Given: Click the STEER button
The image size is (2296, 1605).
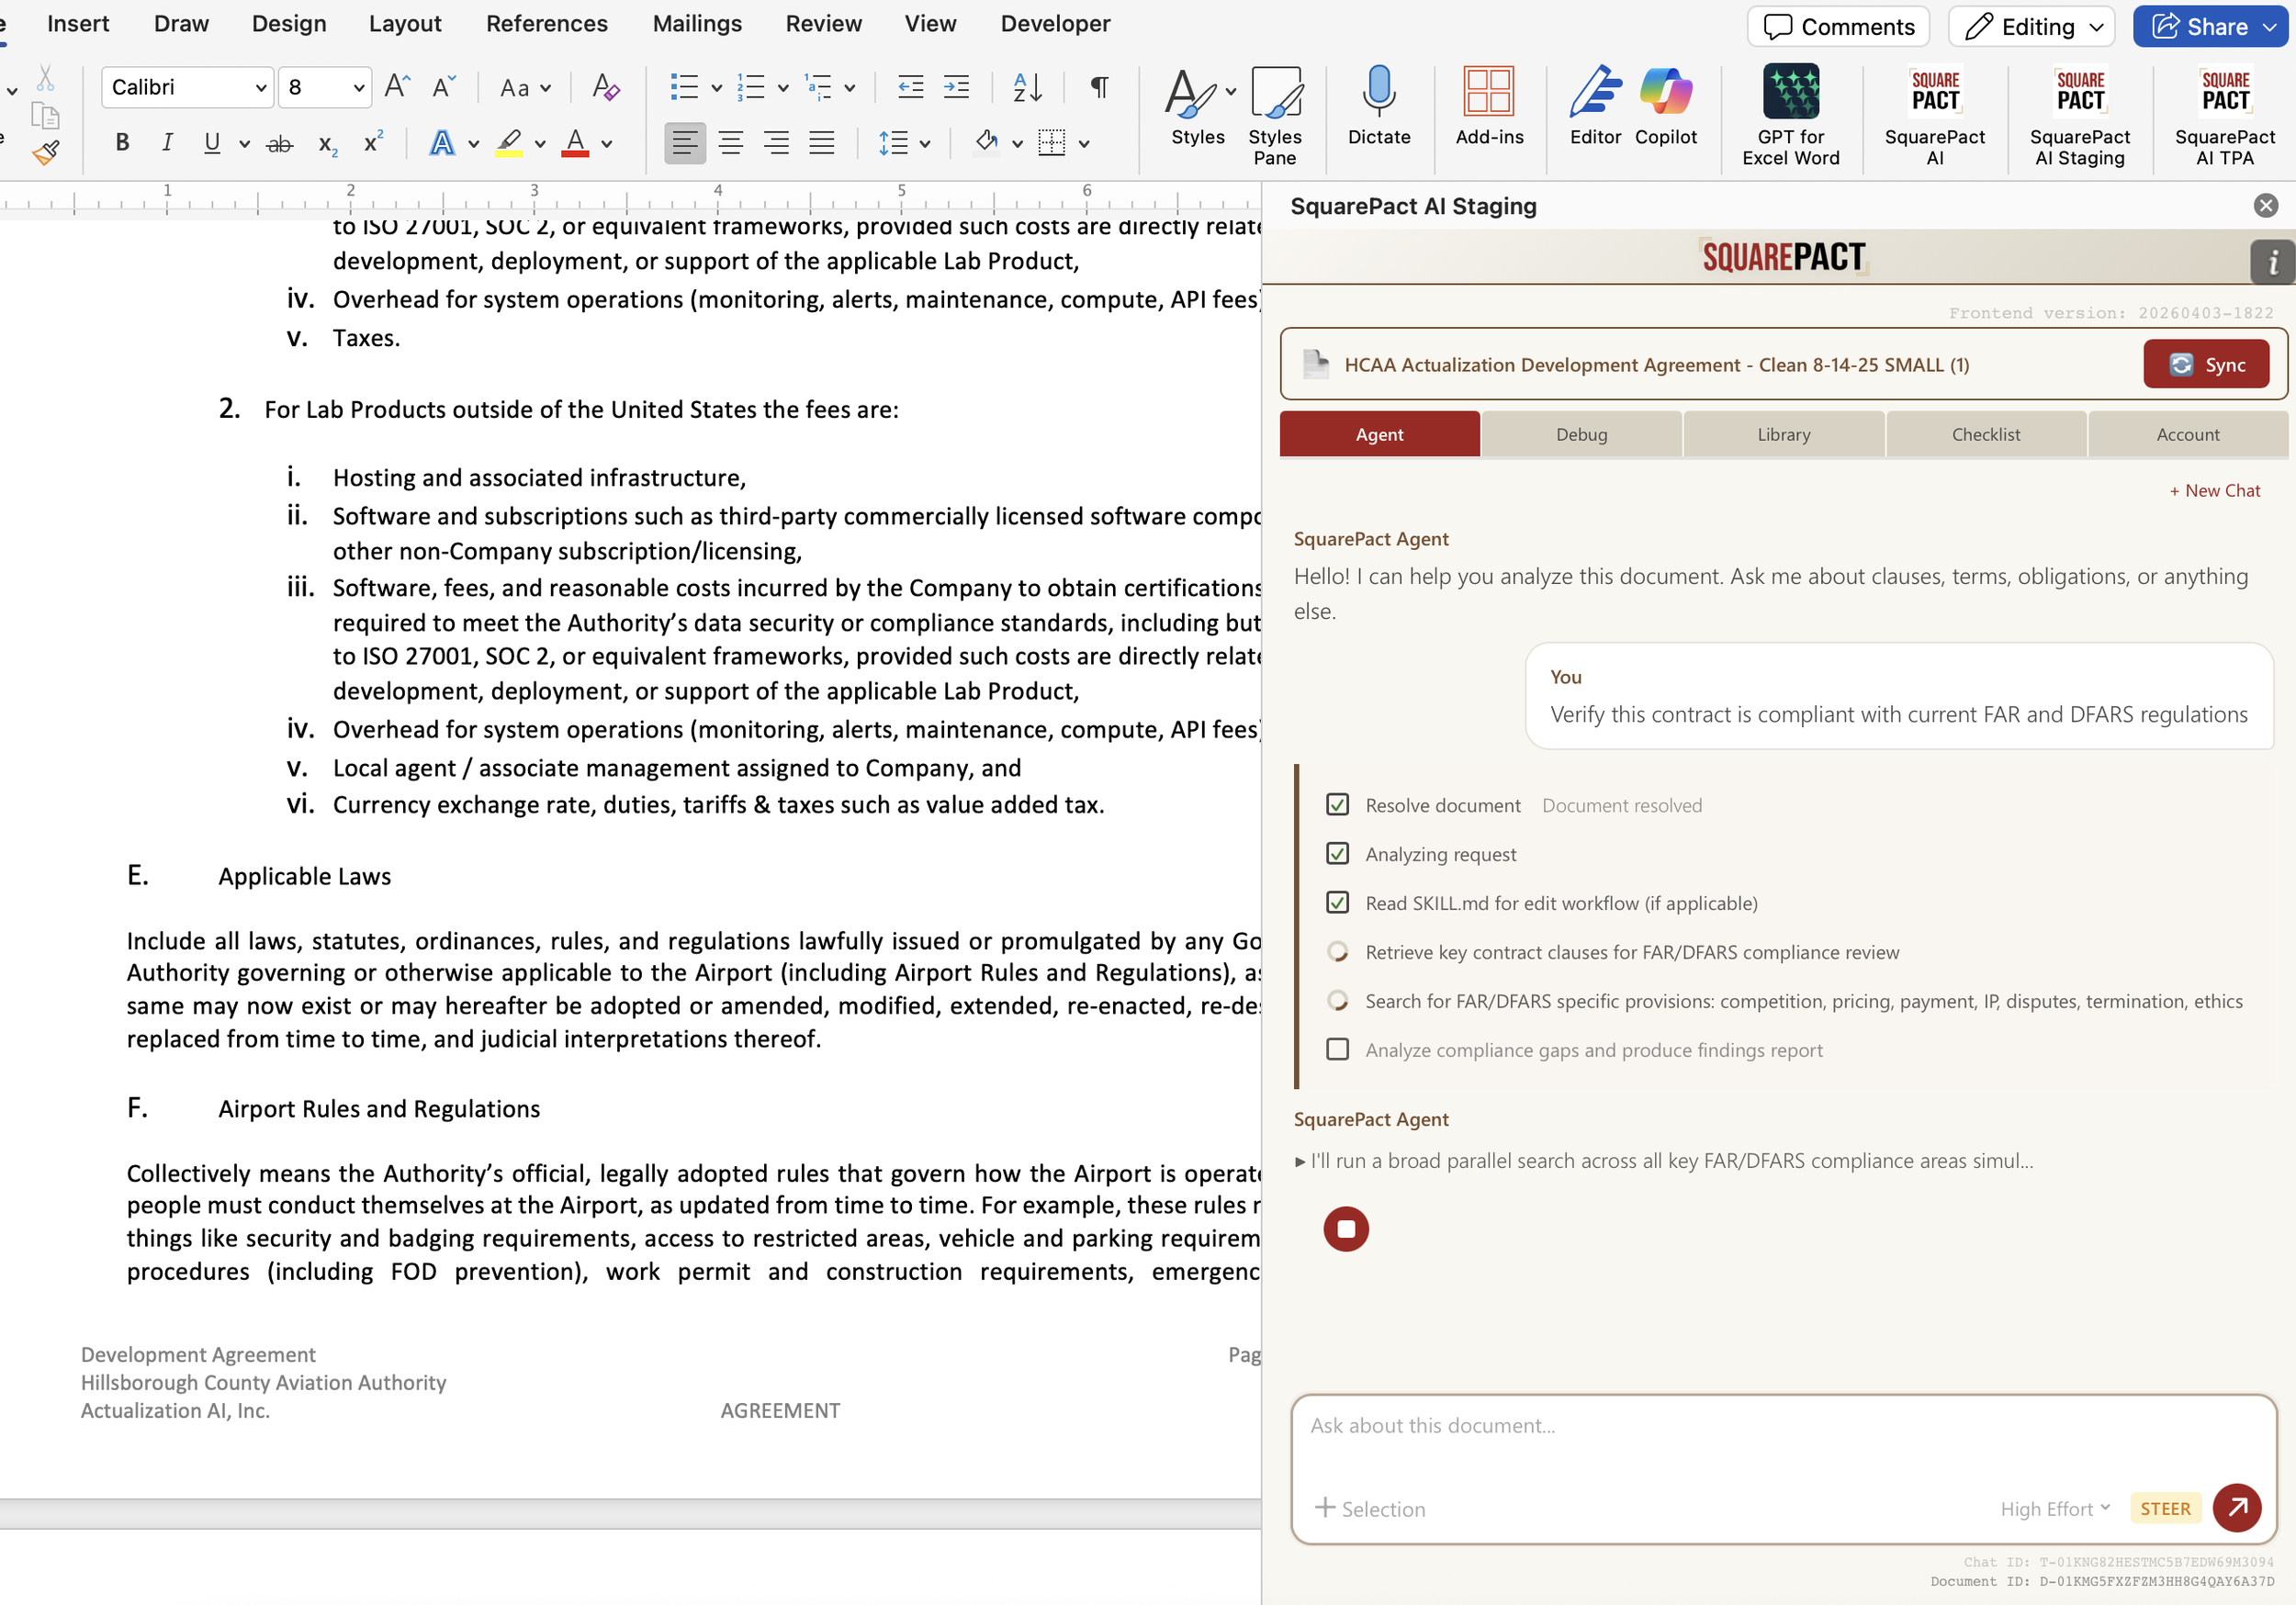Looking at the screenshot, I should (x=2165, y=1508).
